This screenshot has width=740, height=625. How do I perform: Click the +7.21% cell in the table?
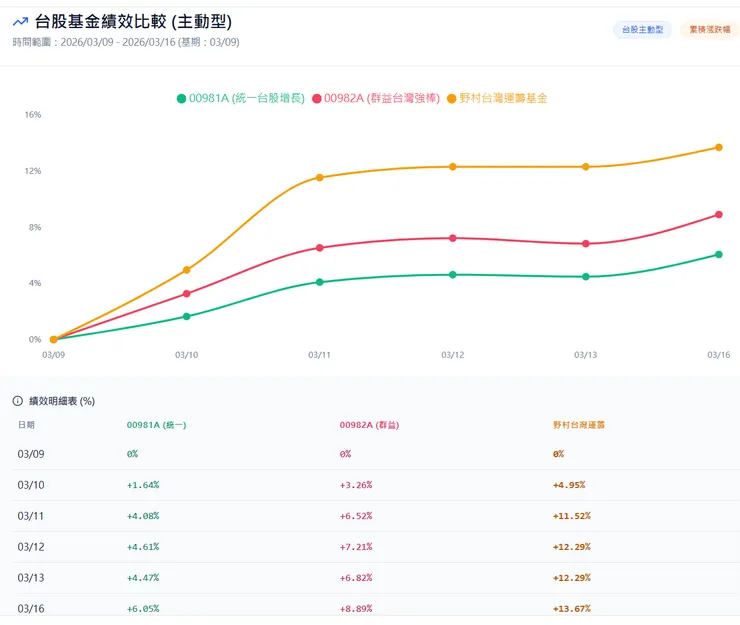tap(356, 547)
